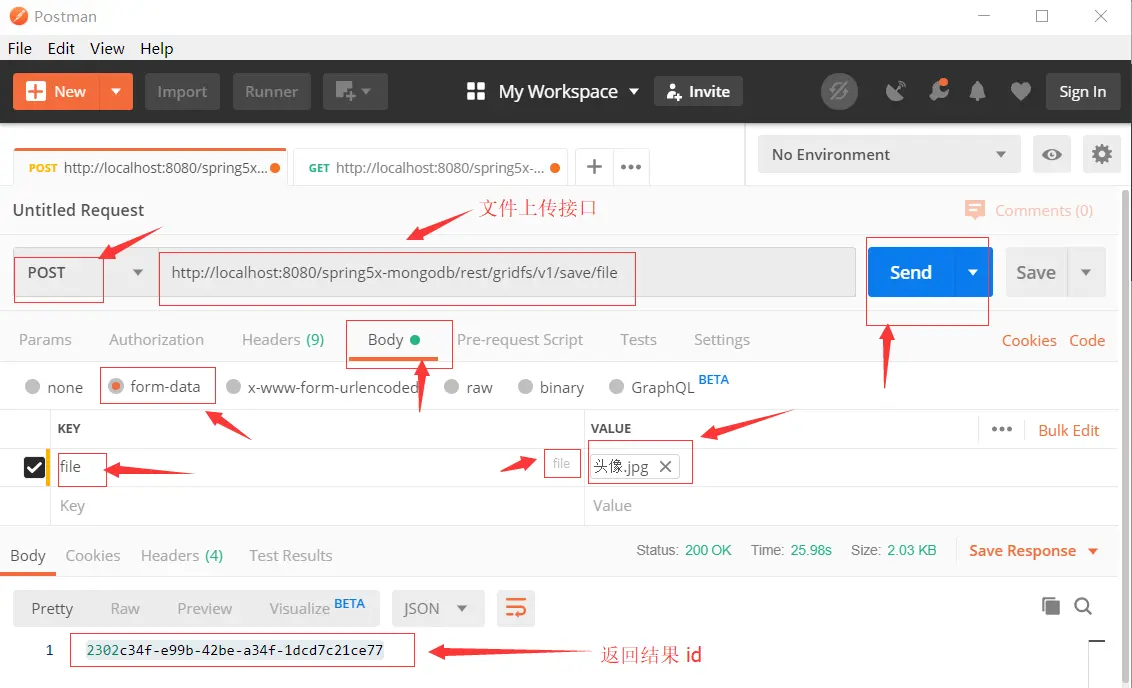Viewport: 1132px width, 688px height.
Task: Switch to the Params tab
Action: point(45,339)
